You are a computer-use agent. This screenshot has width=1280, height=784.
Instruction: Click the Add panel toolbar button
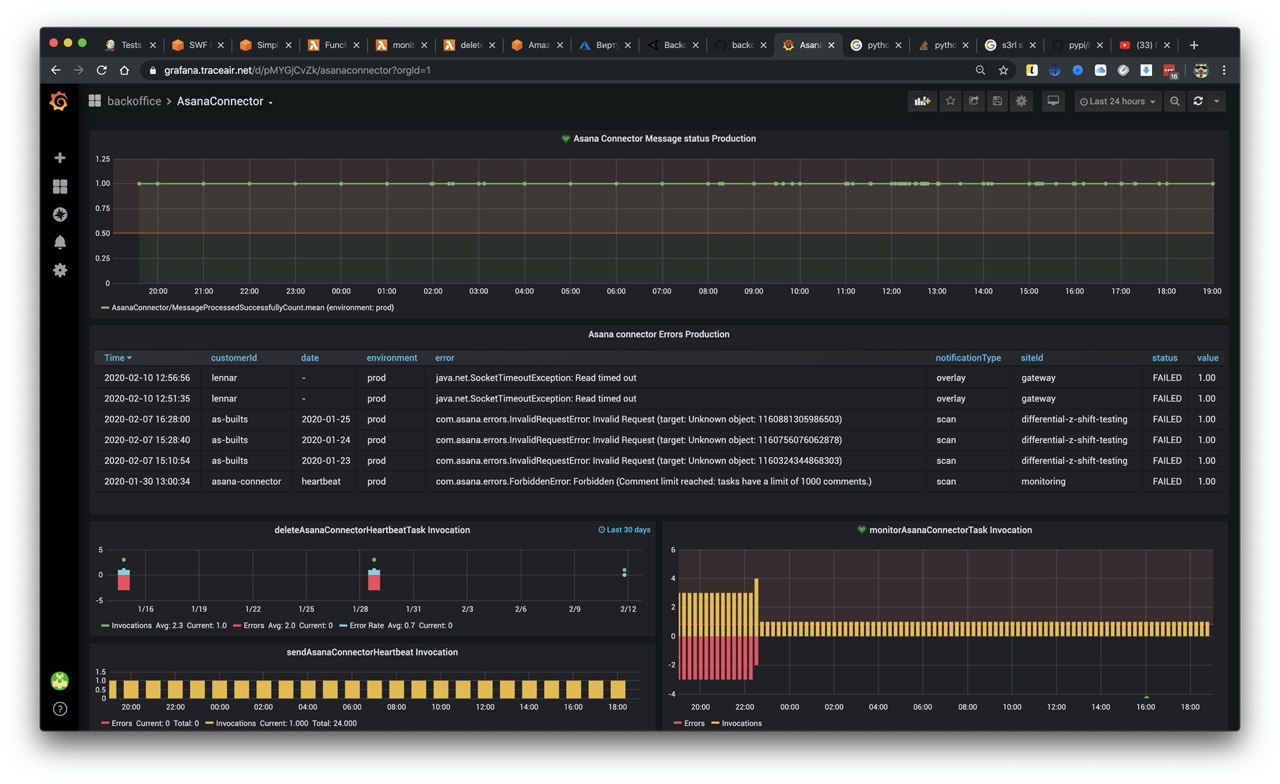922,101
